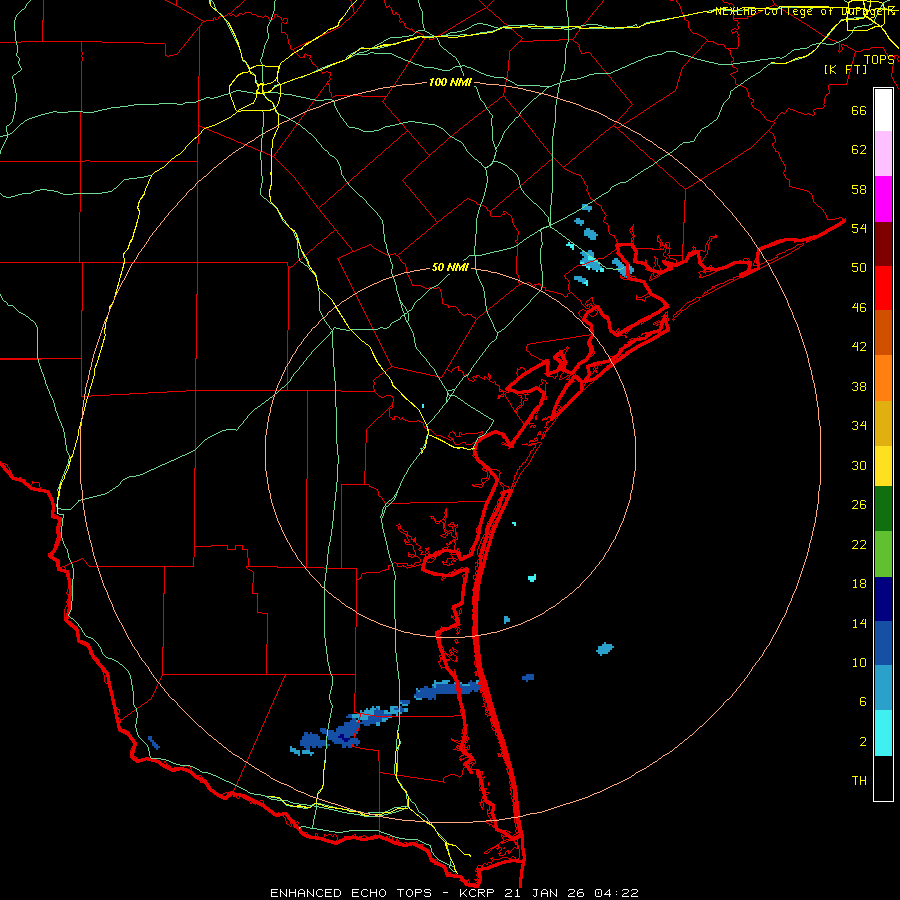This screenshot has height=900, width=900.
Task: Click the legend value "46"
Action: click(x=859, y=308)
